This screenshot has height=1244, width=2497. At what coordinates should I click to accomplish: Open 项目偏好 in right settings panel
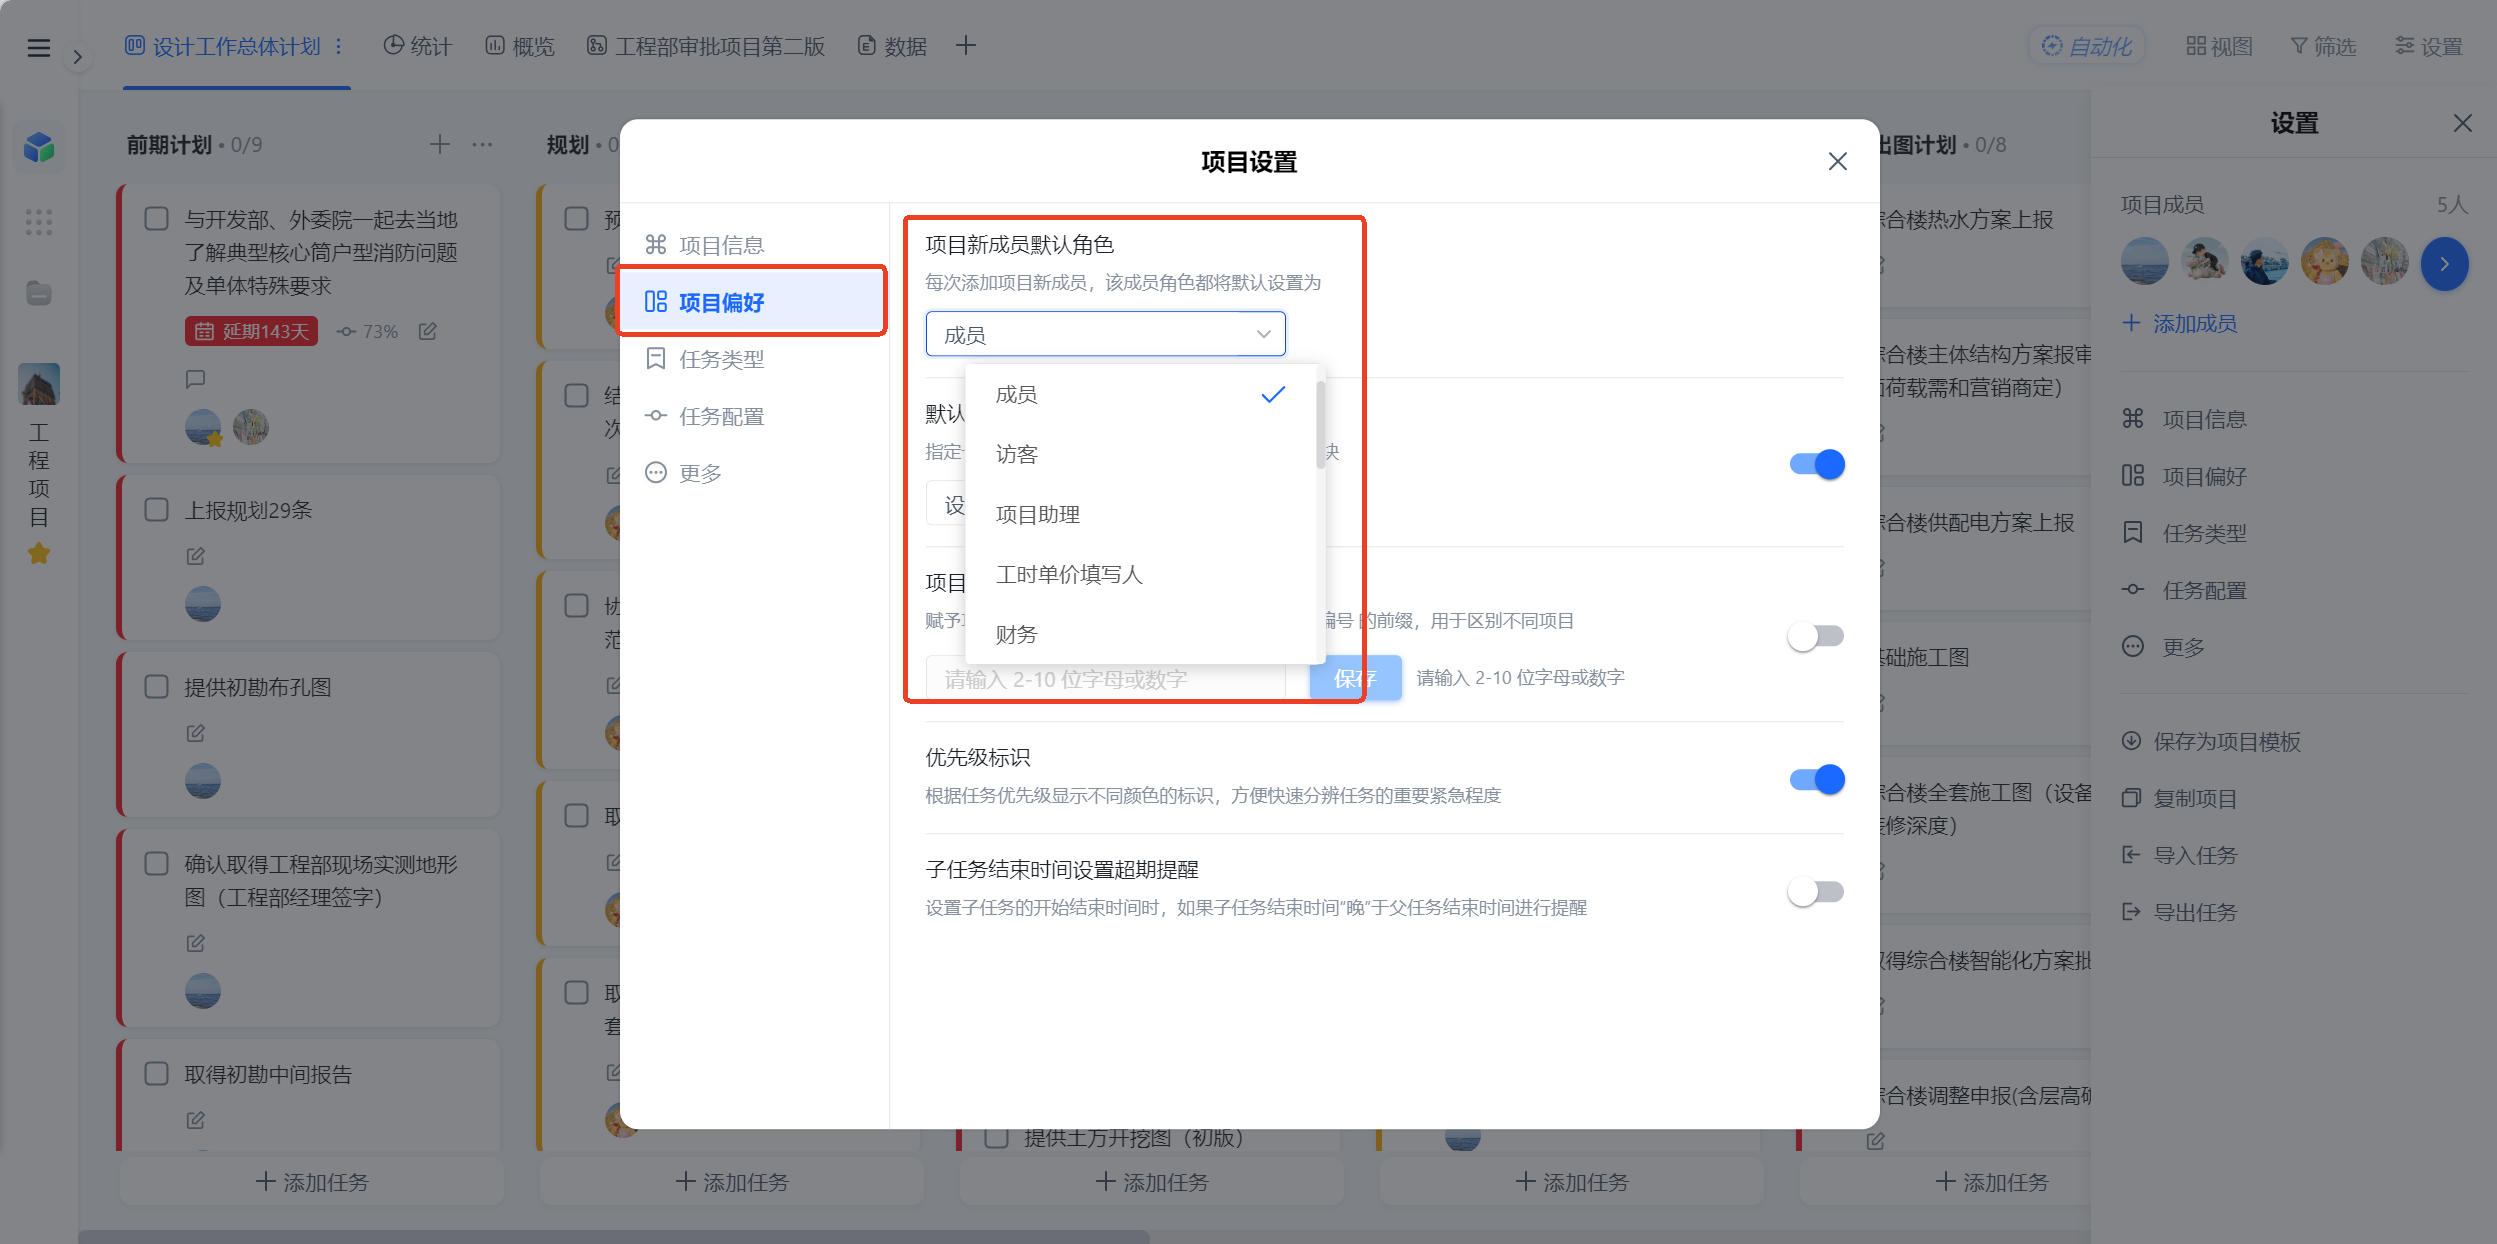point(2185,476)
